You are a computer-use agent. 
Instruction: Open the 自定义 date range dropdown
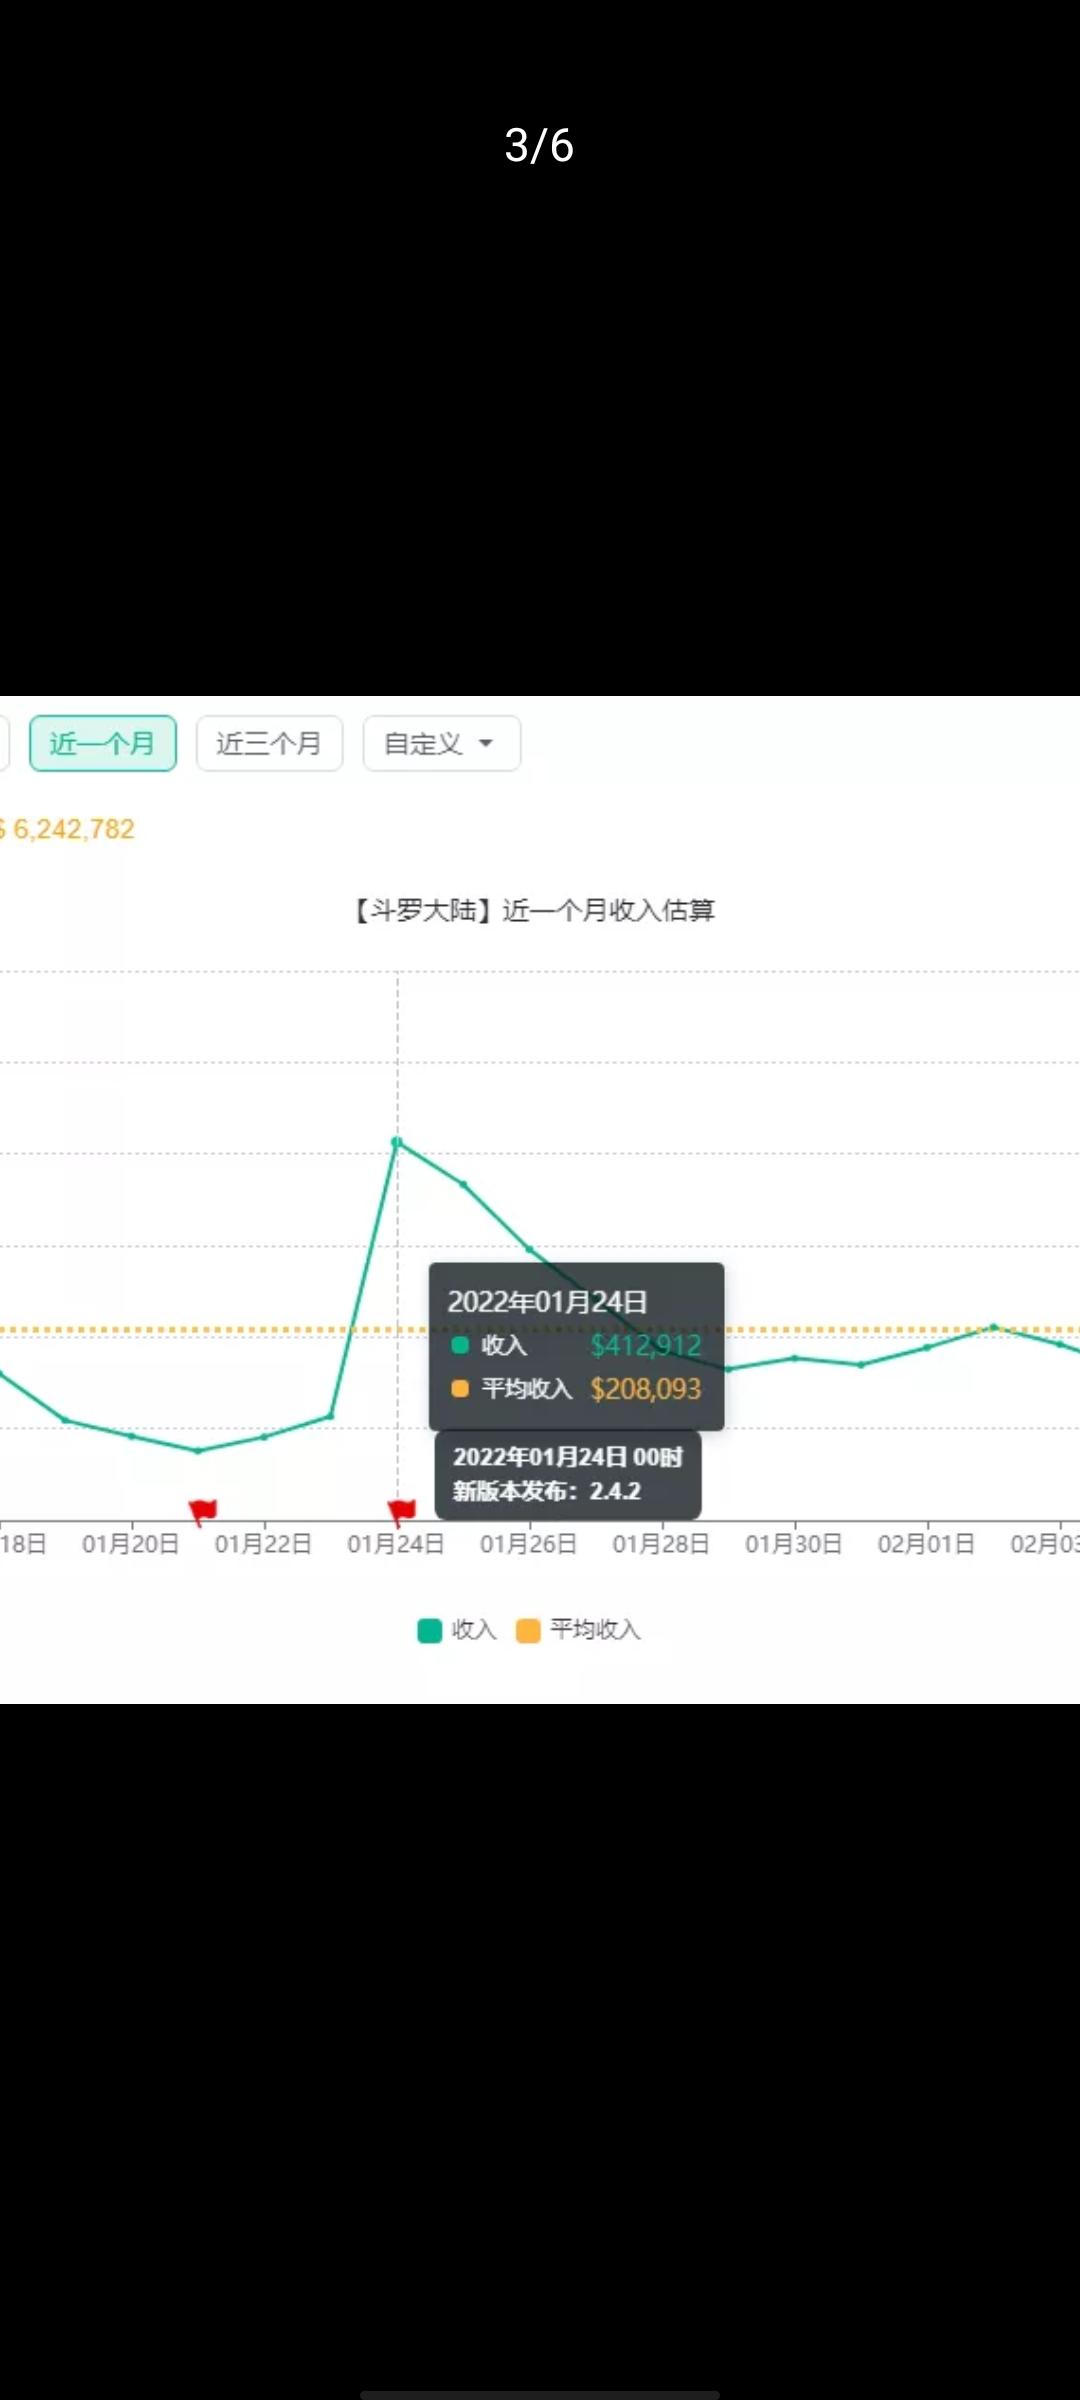click(441, 743)
